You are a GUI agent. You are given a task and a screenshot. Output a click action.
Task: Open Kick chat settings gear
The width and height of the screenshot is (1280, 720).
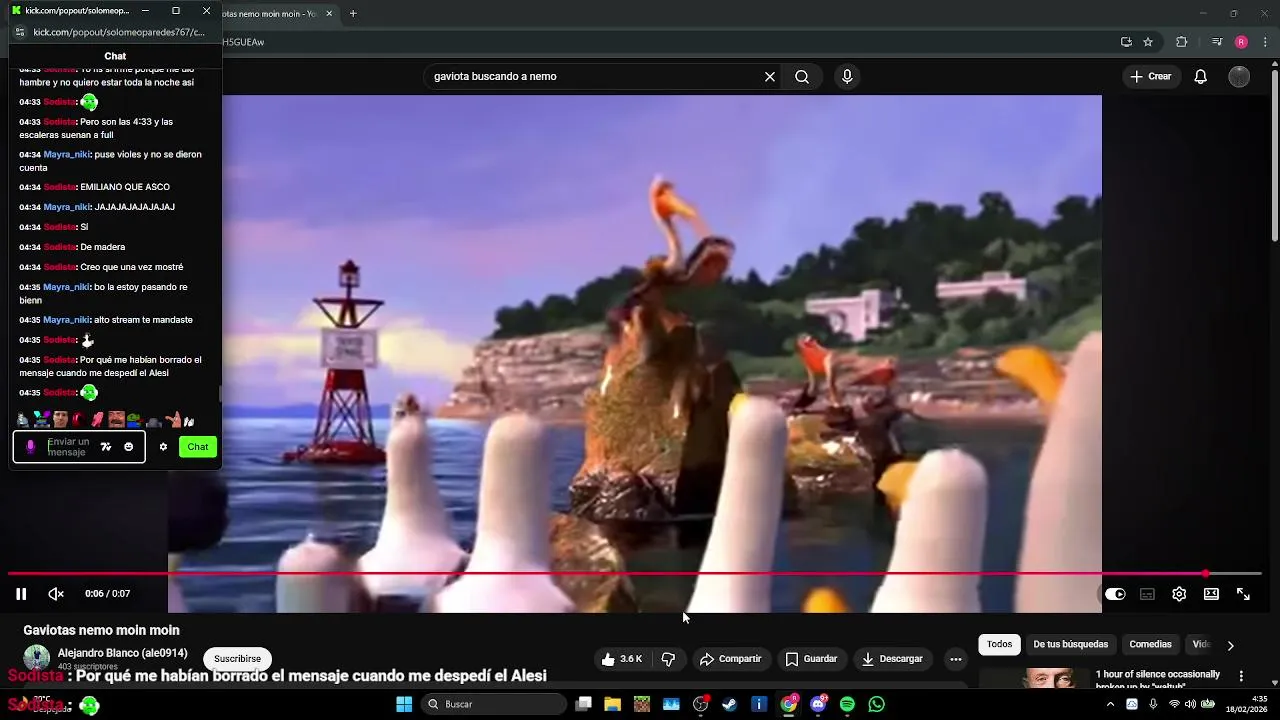pyautogui.click(x=163, y=447)
